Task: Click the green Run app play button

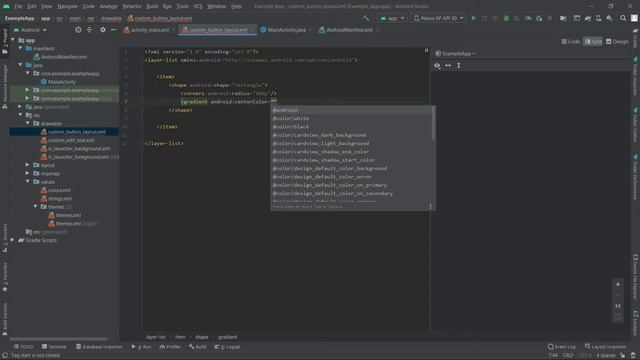Action: 474,18
